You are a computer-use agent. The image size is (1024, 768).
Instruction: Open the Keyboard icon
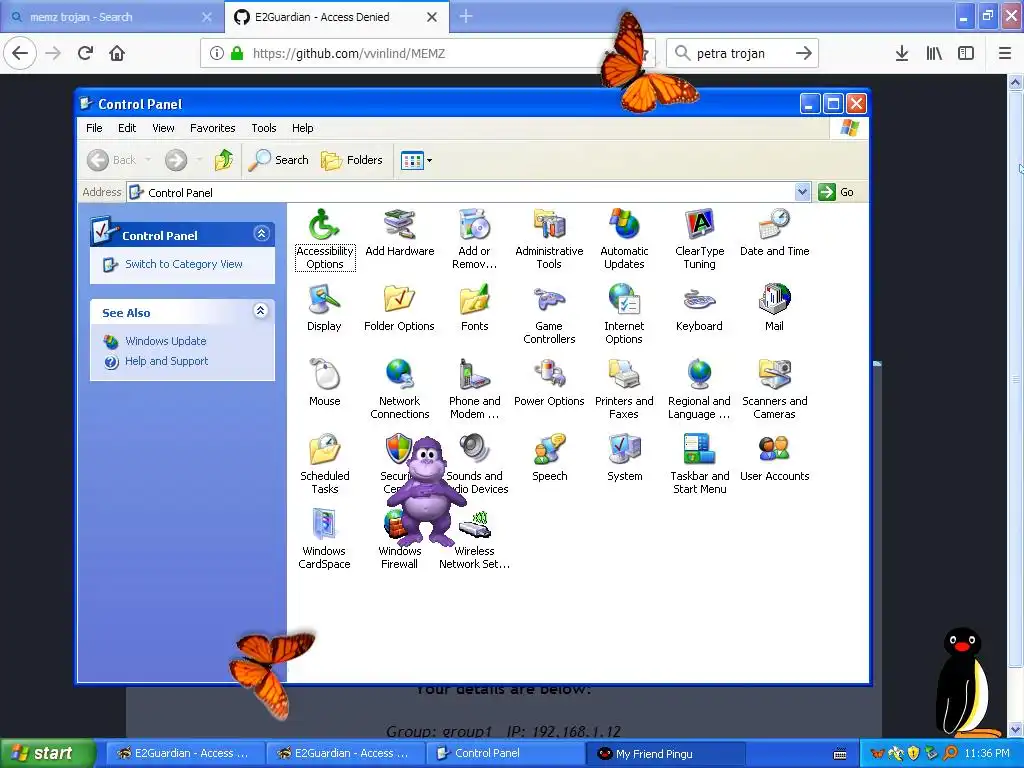[x=699, y=308]
